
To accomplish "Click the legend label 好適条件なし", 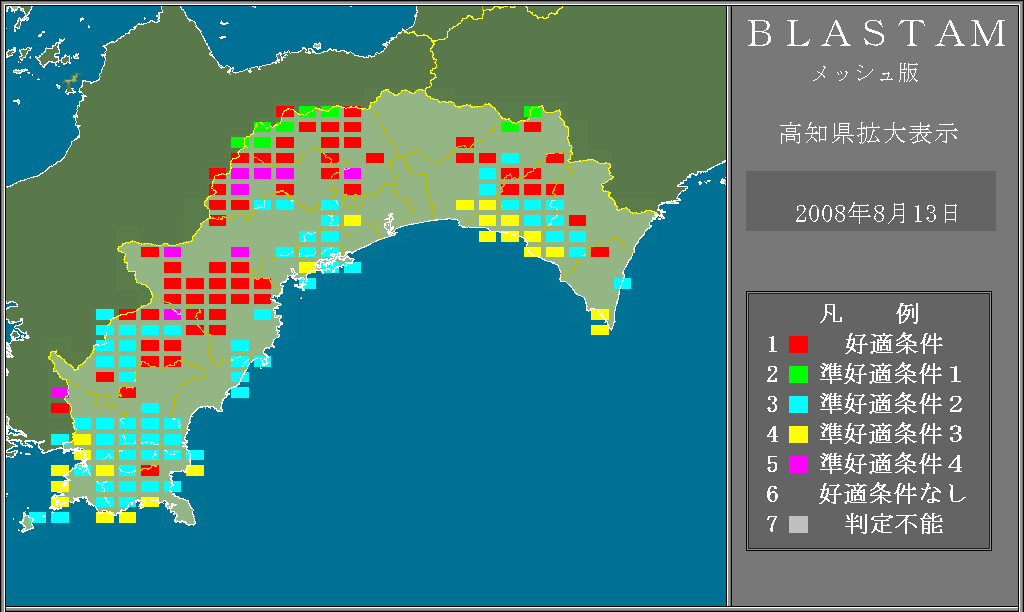I will point(893,494).
